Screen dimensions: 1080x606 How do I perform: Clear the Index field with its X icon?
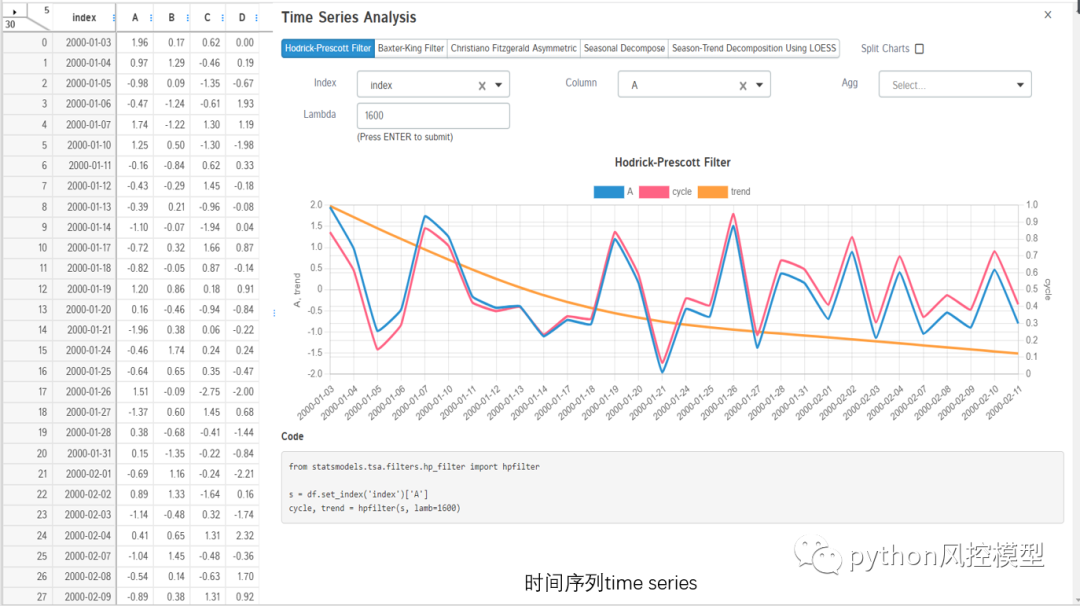[x=482, y=86]
